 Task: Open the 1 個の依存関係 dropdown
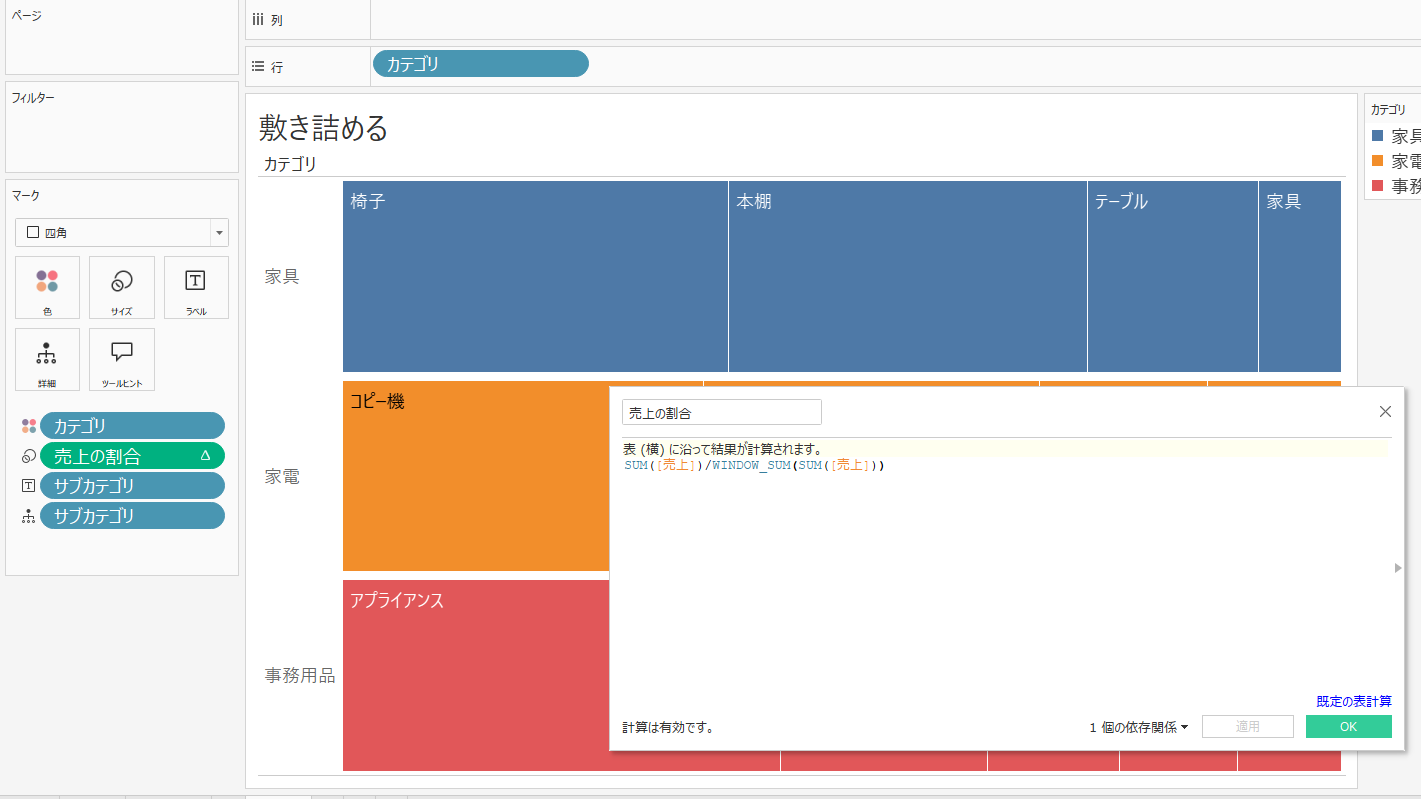tap(1139, 727)
